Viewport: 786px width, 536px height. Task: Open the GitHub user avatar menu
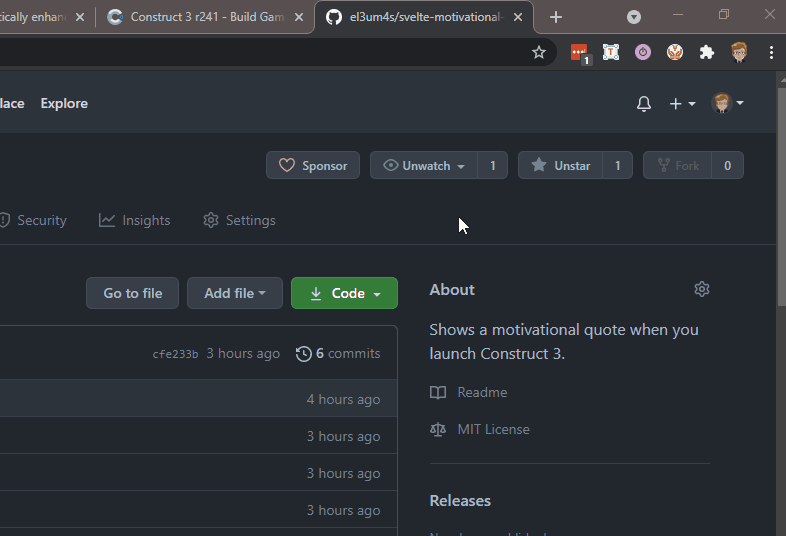[727, 103]
